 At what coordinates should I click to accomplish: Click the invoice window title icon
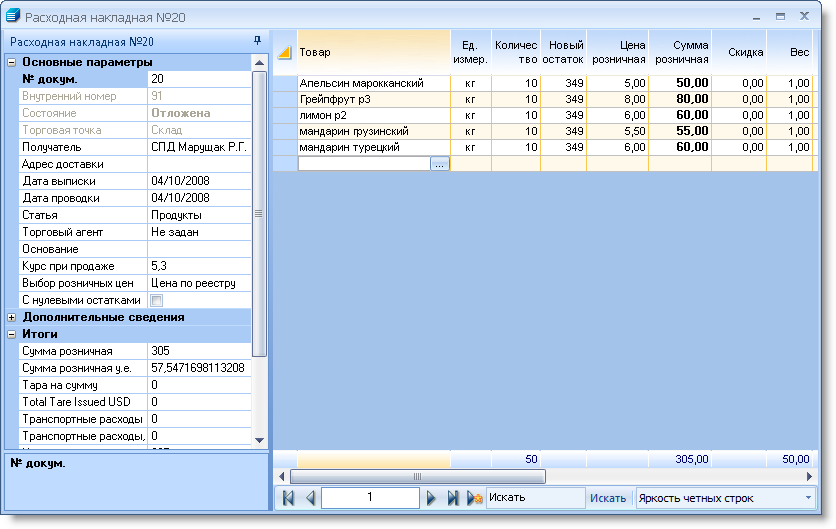pos(13,17)
